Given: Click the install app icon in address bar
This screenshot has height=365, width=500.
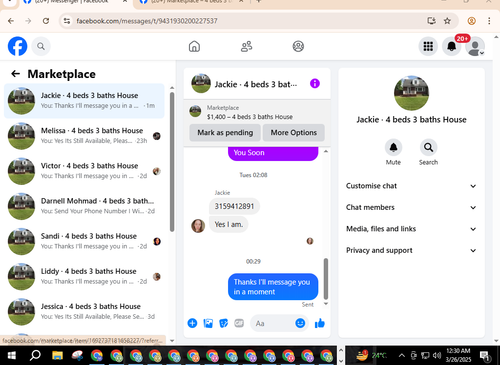Looking at the screenshot, I should click(x=431, y=21).
